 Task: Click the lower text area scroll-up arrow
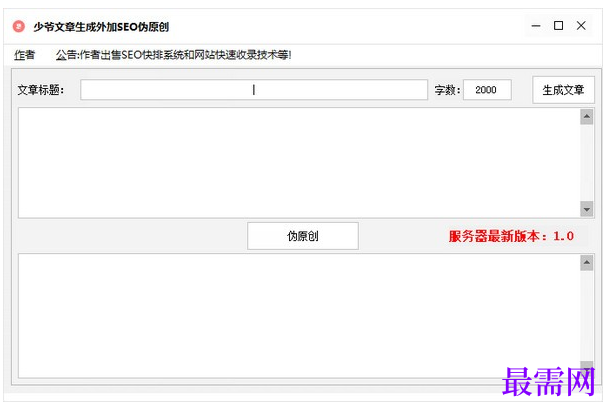click(586, 263)
